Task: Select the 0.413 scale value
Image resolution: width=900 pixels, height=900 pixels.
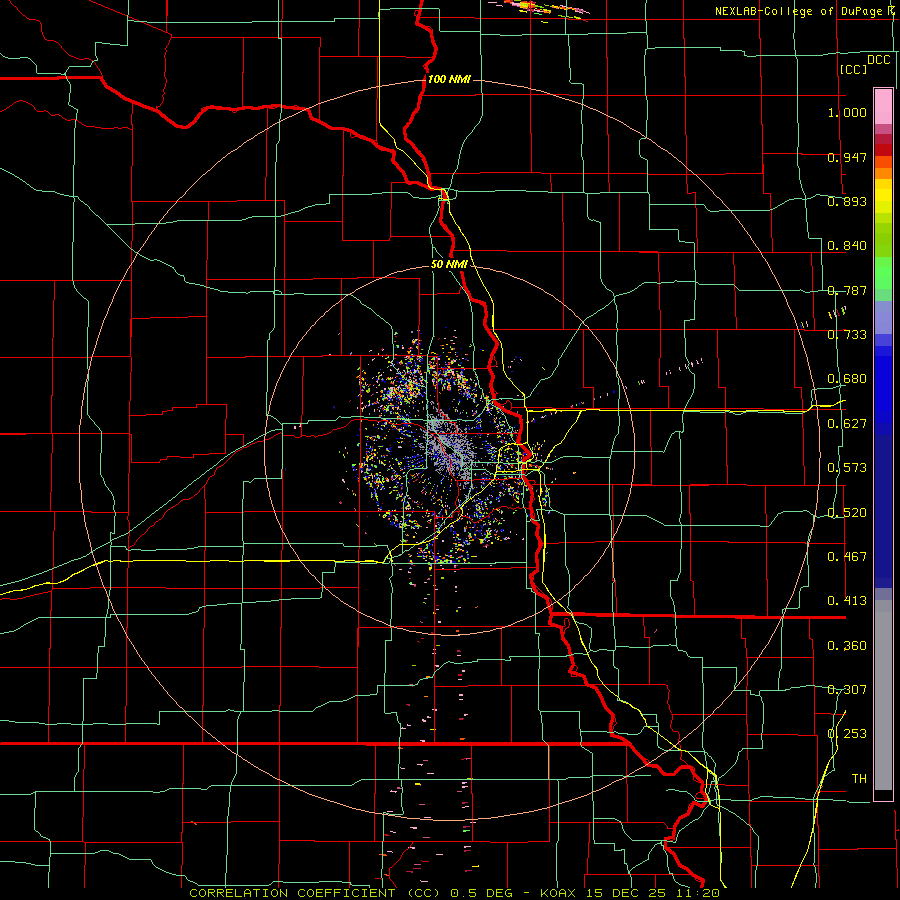Action: [x=847, y=601]
